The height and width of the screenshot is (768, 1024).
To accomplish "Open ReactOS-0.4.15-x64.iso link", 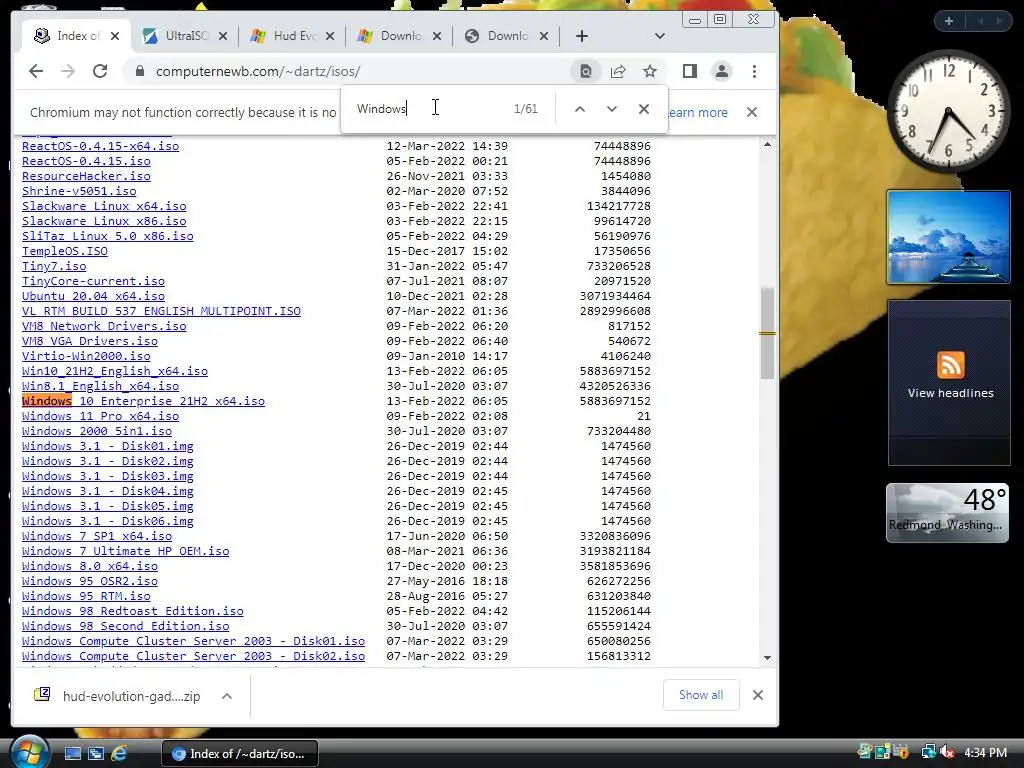I will pyautogui.click(x=100, y=146).
